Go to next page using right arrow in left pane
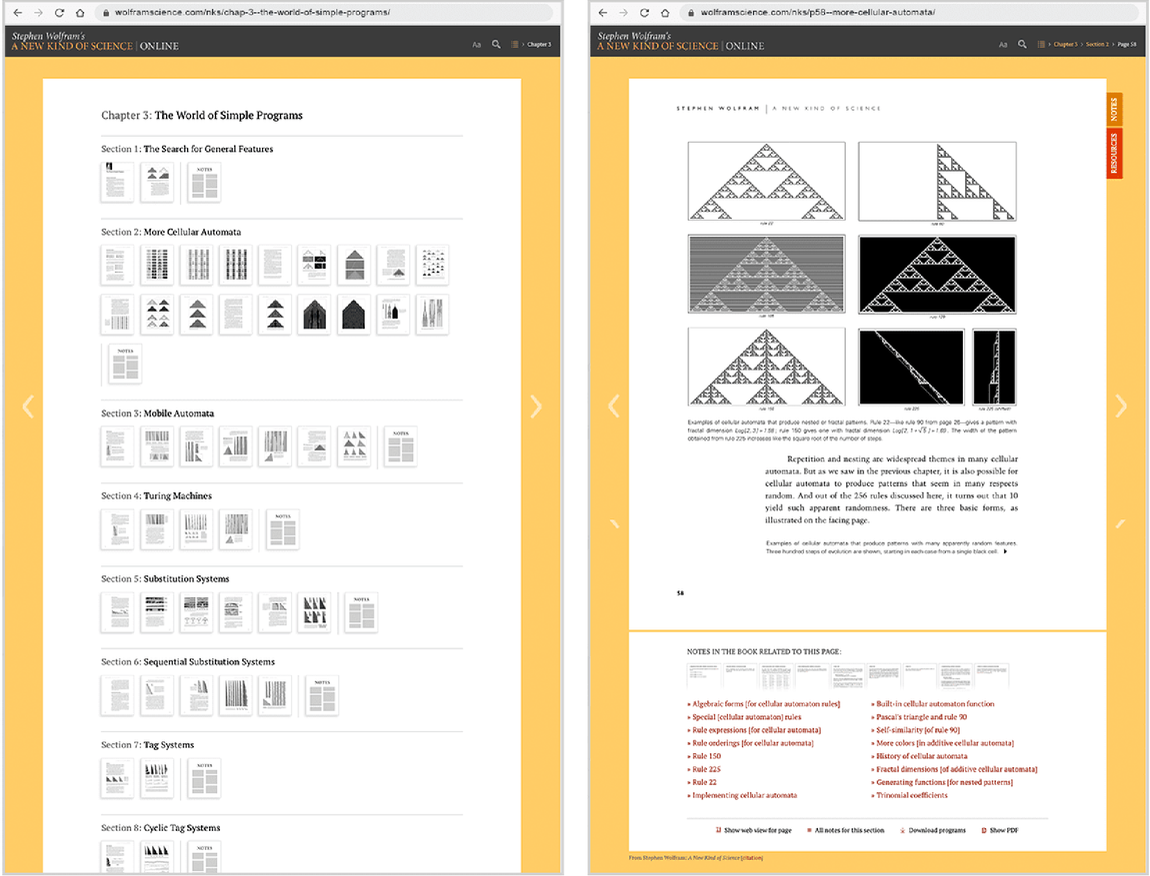This screenshot has width=1150, height=876. [x=536, y=405]
